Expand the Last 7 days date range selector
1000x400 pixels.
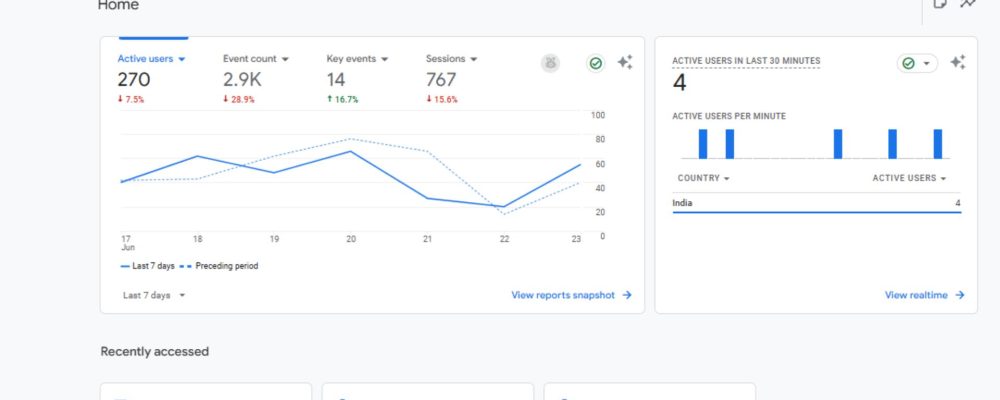click(154, 295)
